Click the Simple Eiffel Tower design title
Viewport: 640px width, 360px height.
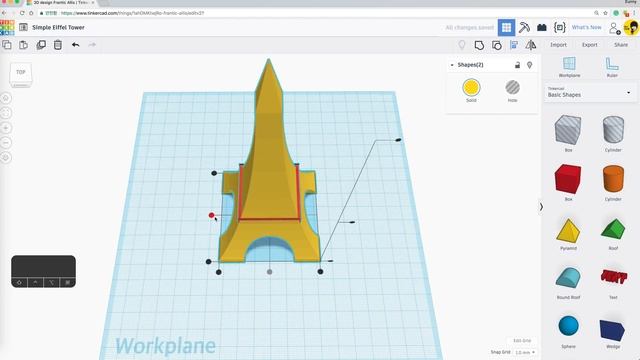[58, 27]
